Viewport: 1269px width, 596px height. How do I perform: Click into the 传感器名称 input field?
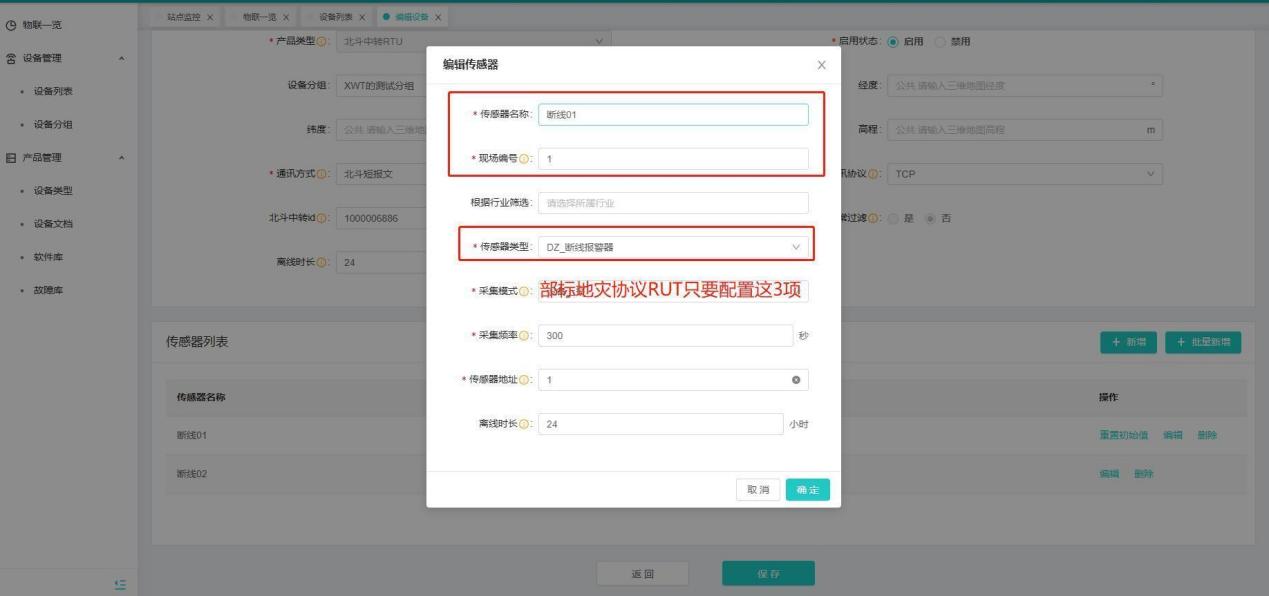click(x=672, y=115)
